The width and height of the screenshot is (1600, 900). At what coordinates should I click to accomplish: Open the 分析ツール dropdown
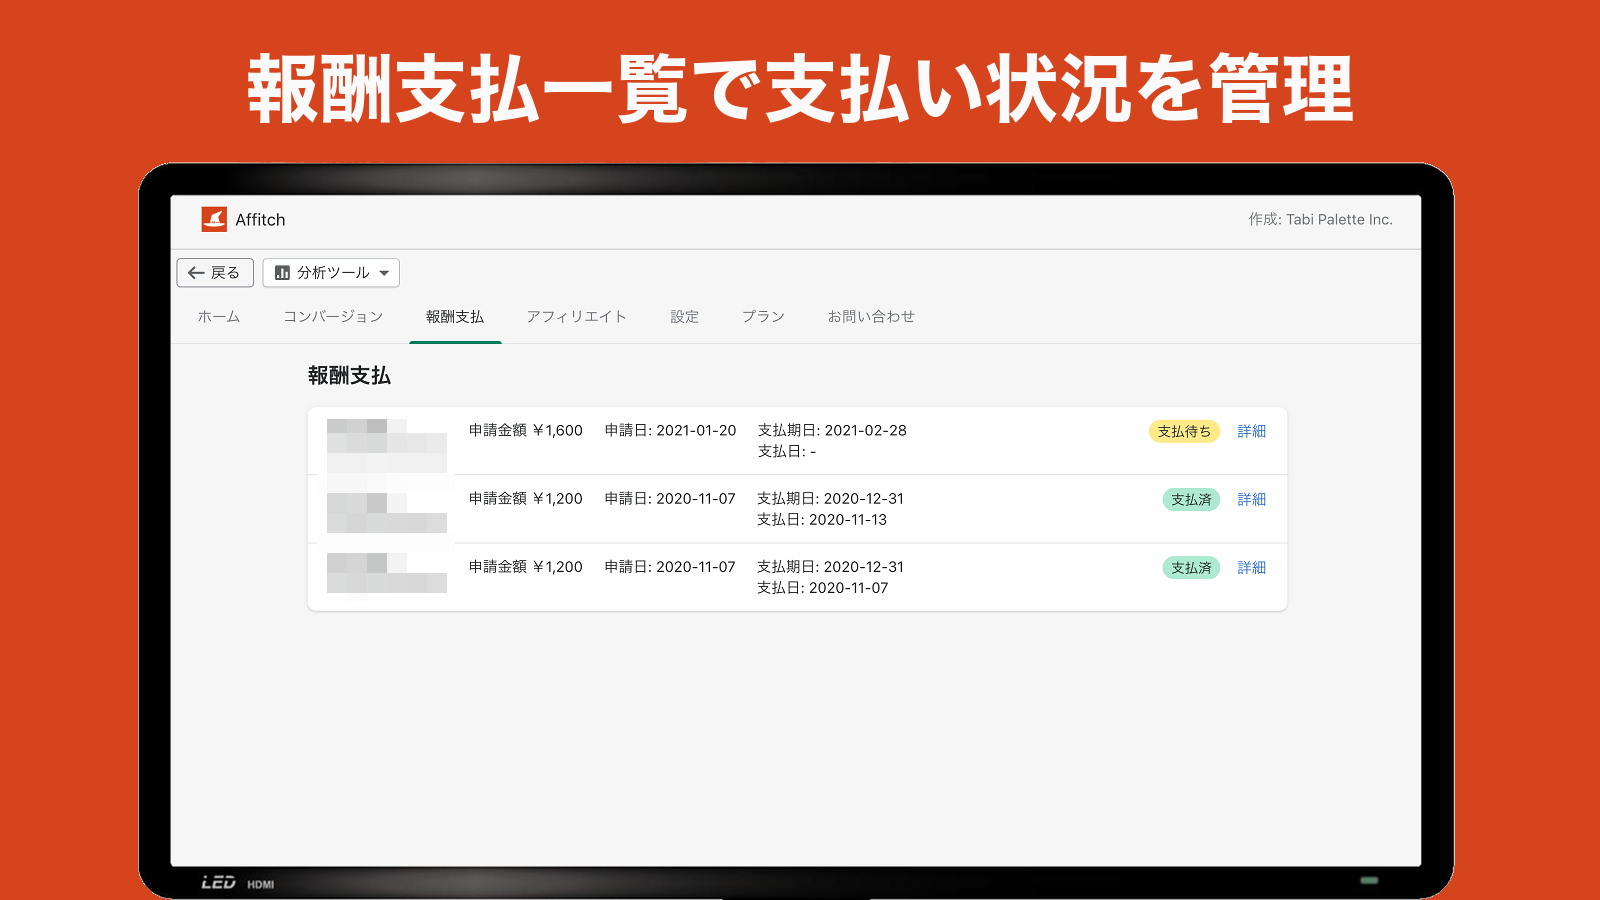[x=330, y=272]
